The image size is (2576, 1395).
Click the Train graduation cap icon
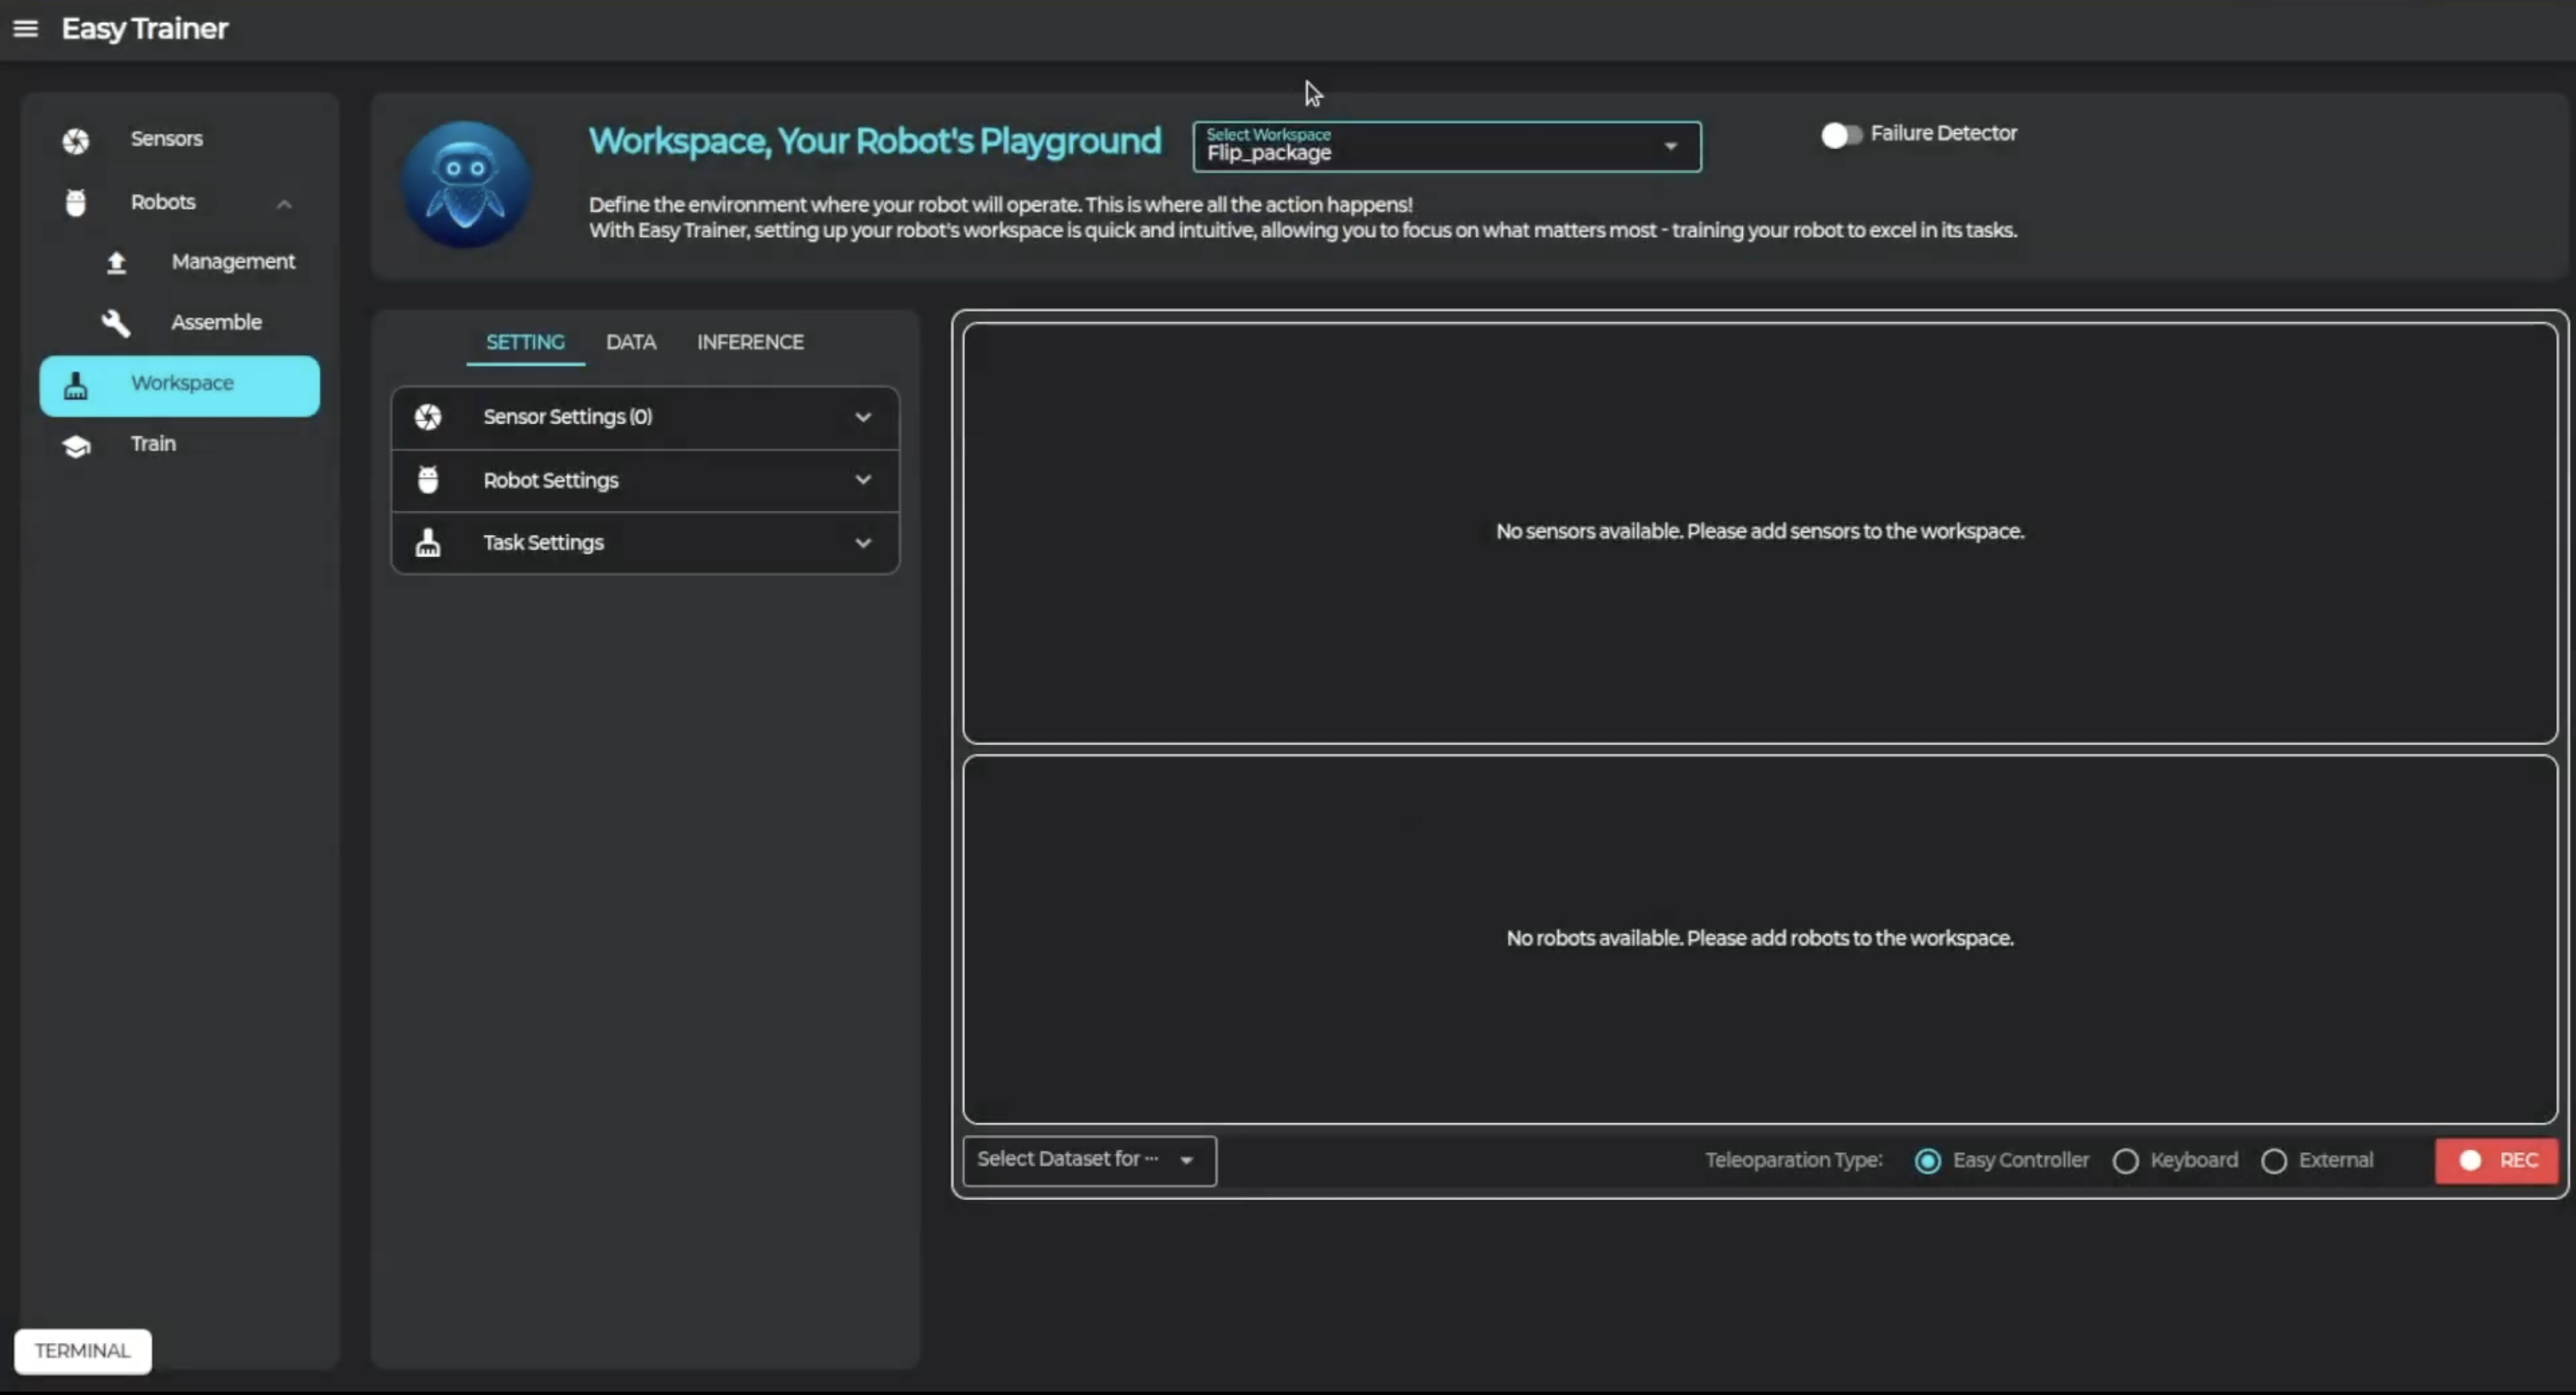76,445
